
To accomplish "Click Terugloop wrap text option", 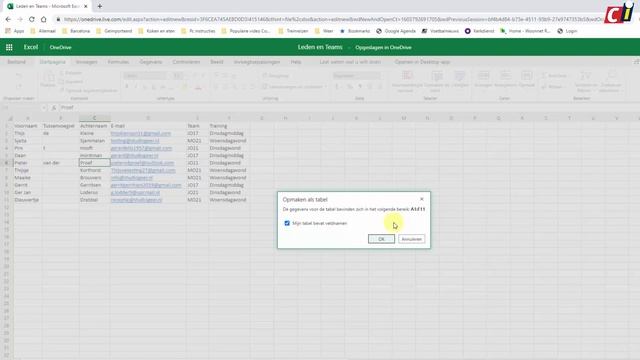I will pyautogui.click(x=276, y=76).
